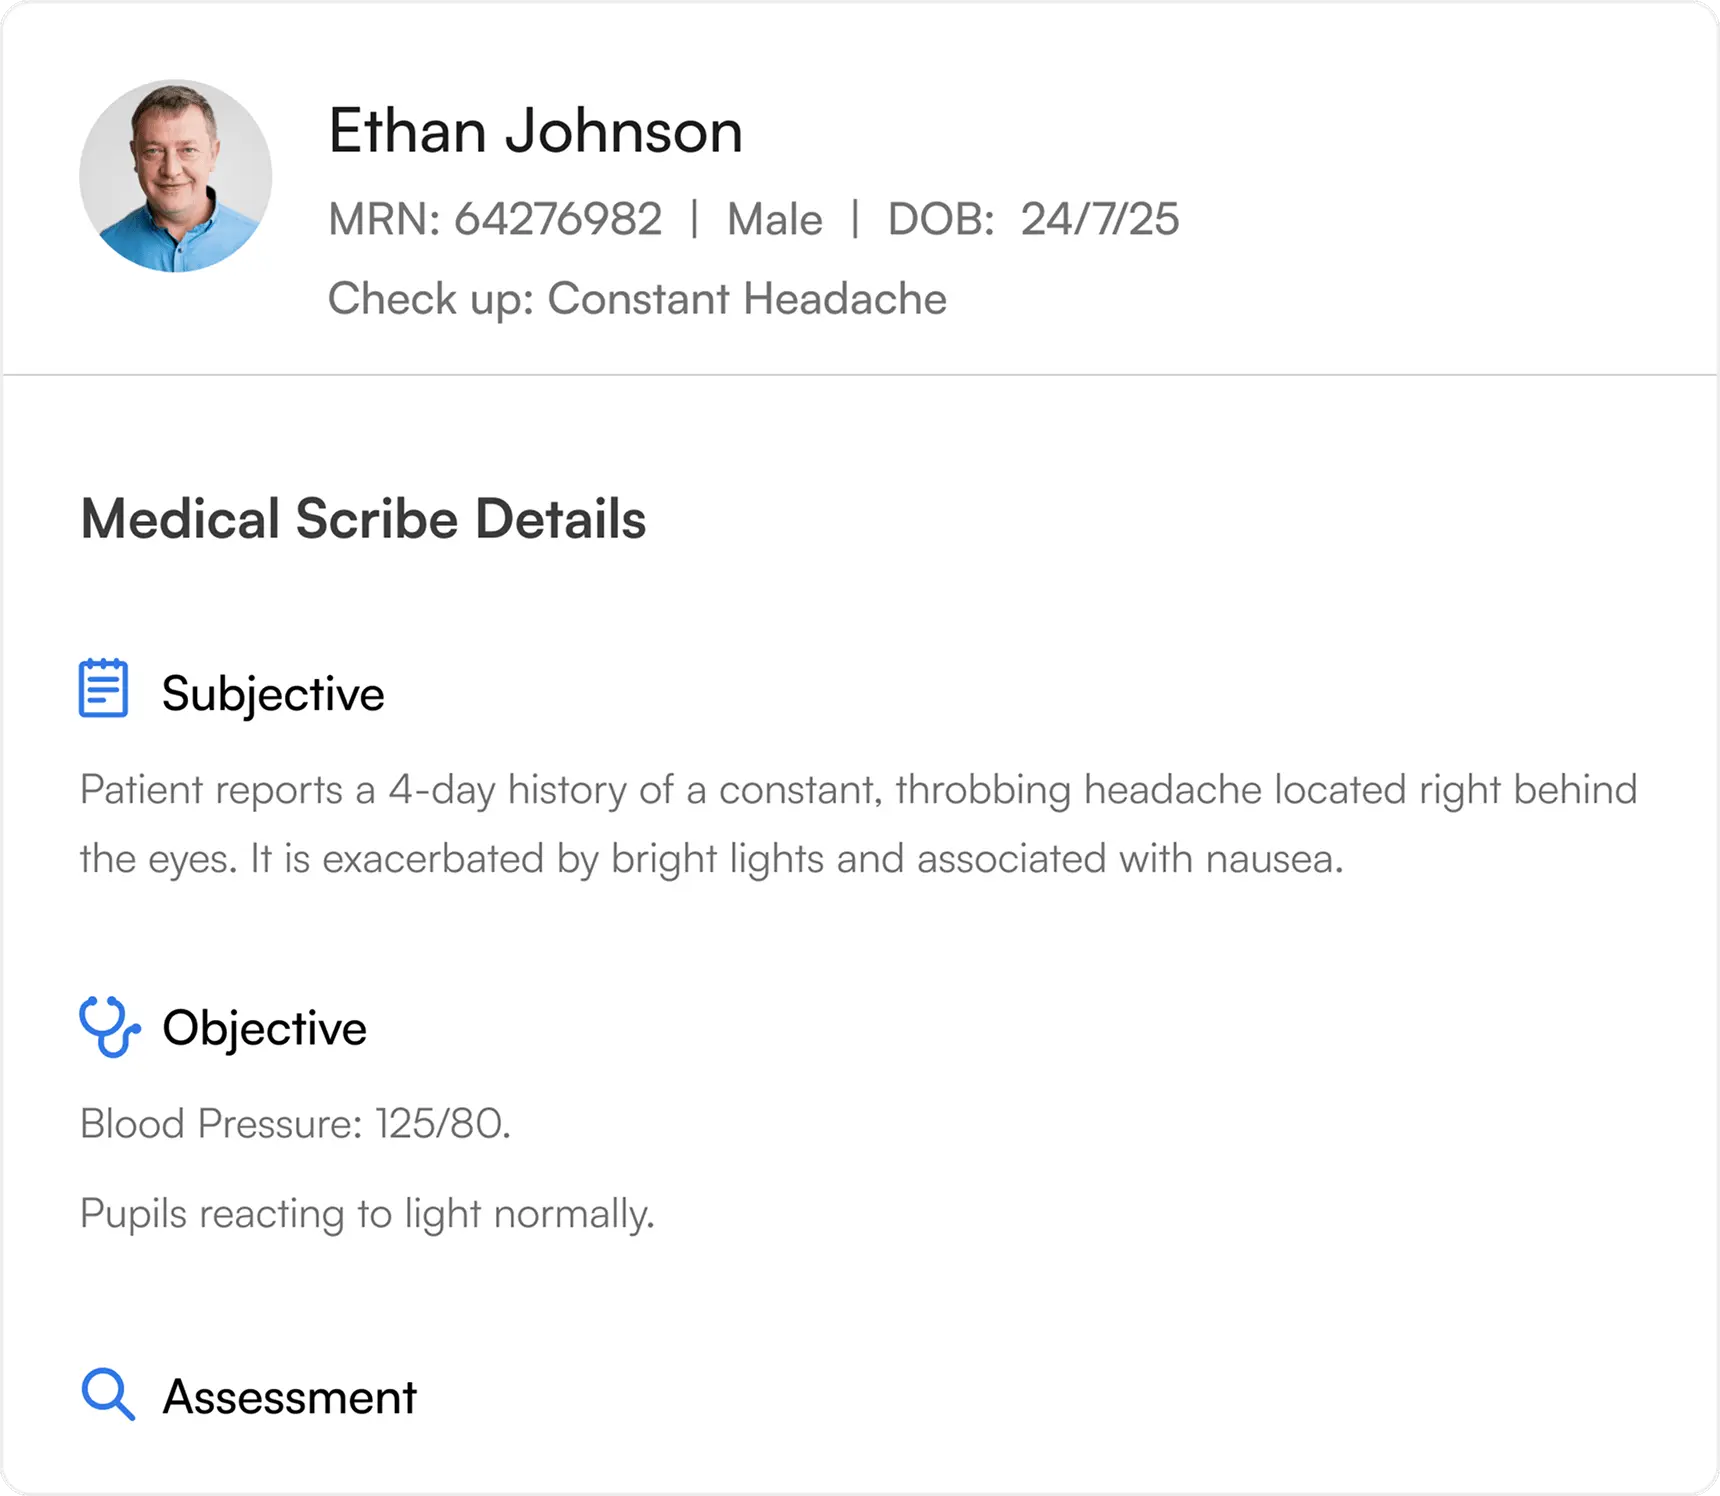Select the Male gender label
Image resolution: width=1720 pixels, height=1496 pixels.
(774, 218)
